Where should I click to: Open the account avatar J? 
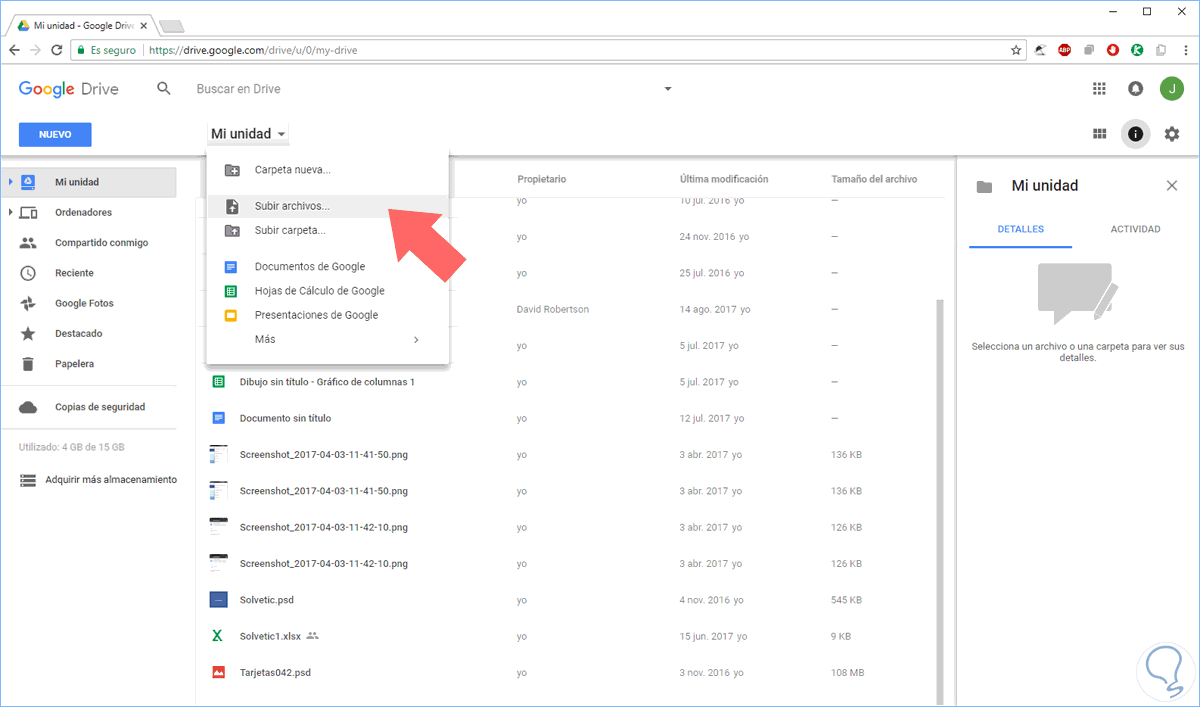click(x=1172, y=89)
